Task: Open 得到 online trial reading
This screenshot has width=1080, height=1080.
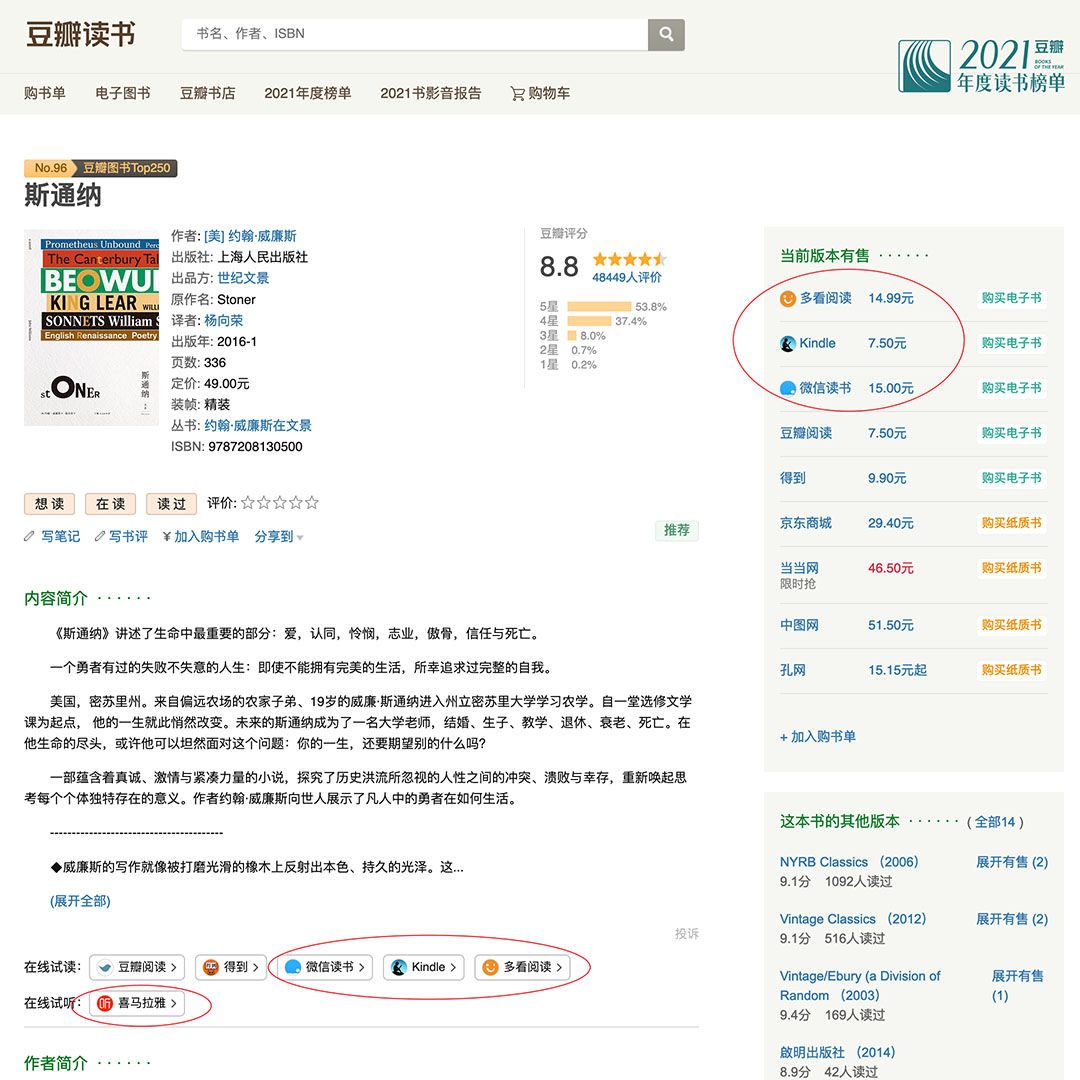Action: [x=231, y=967]
